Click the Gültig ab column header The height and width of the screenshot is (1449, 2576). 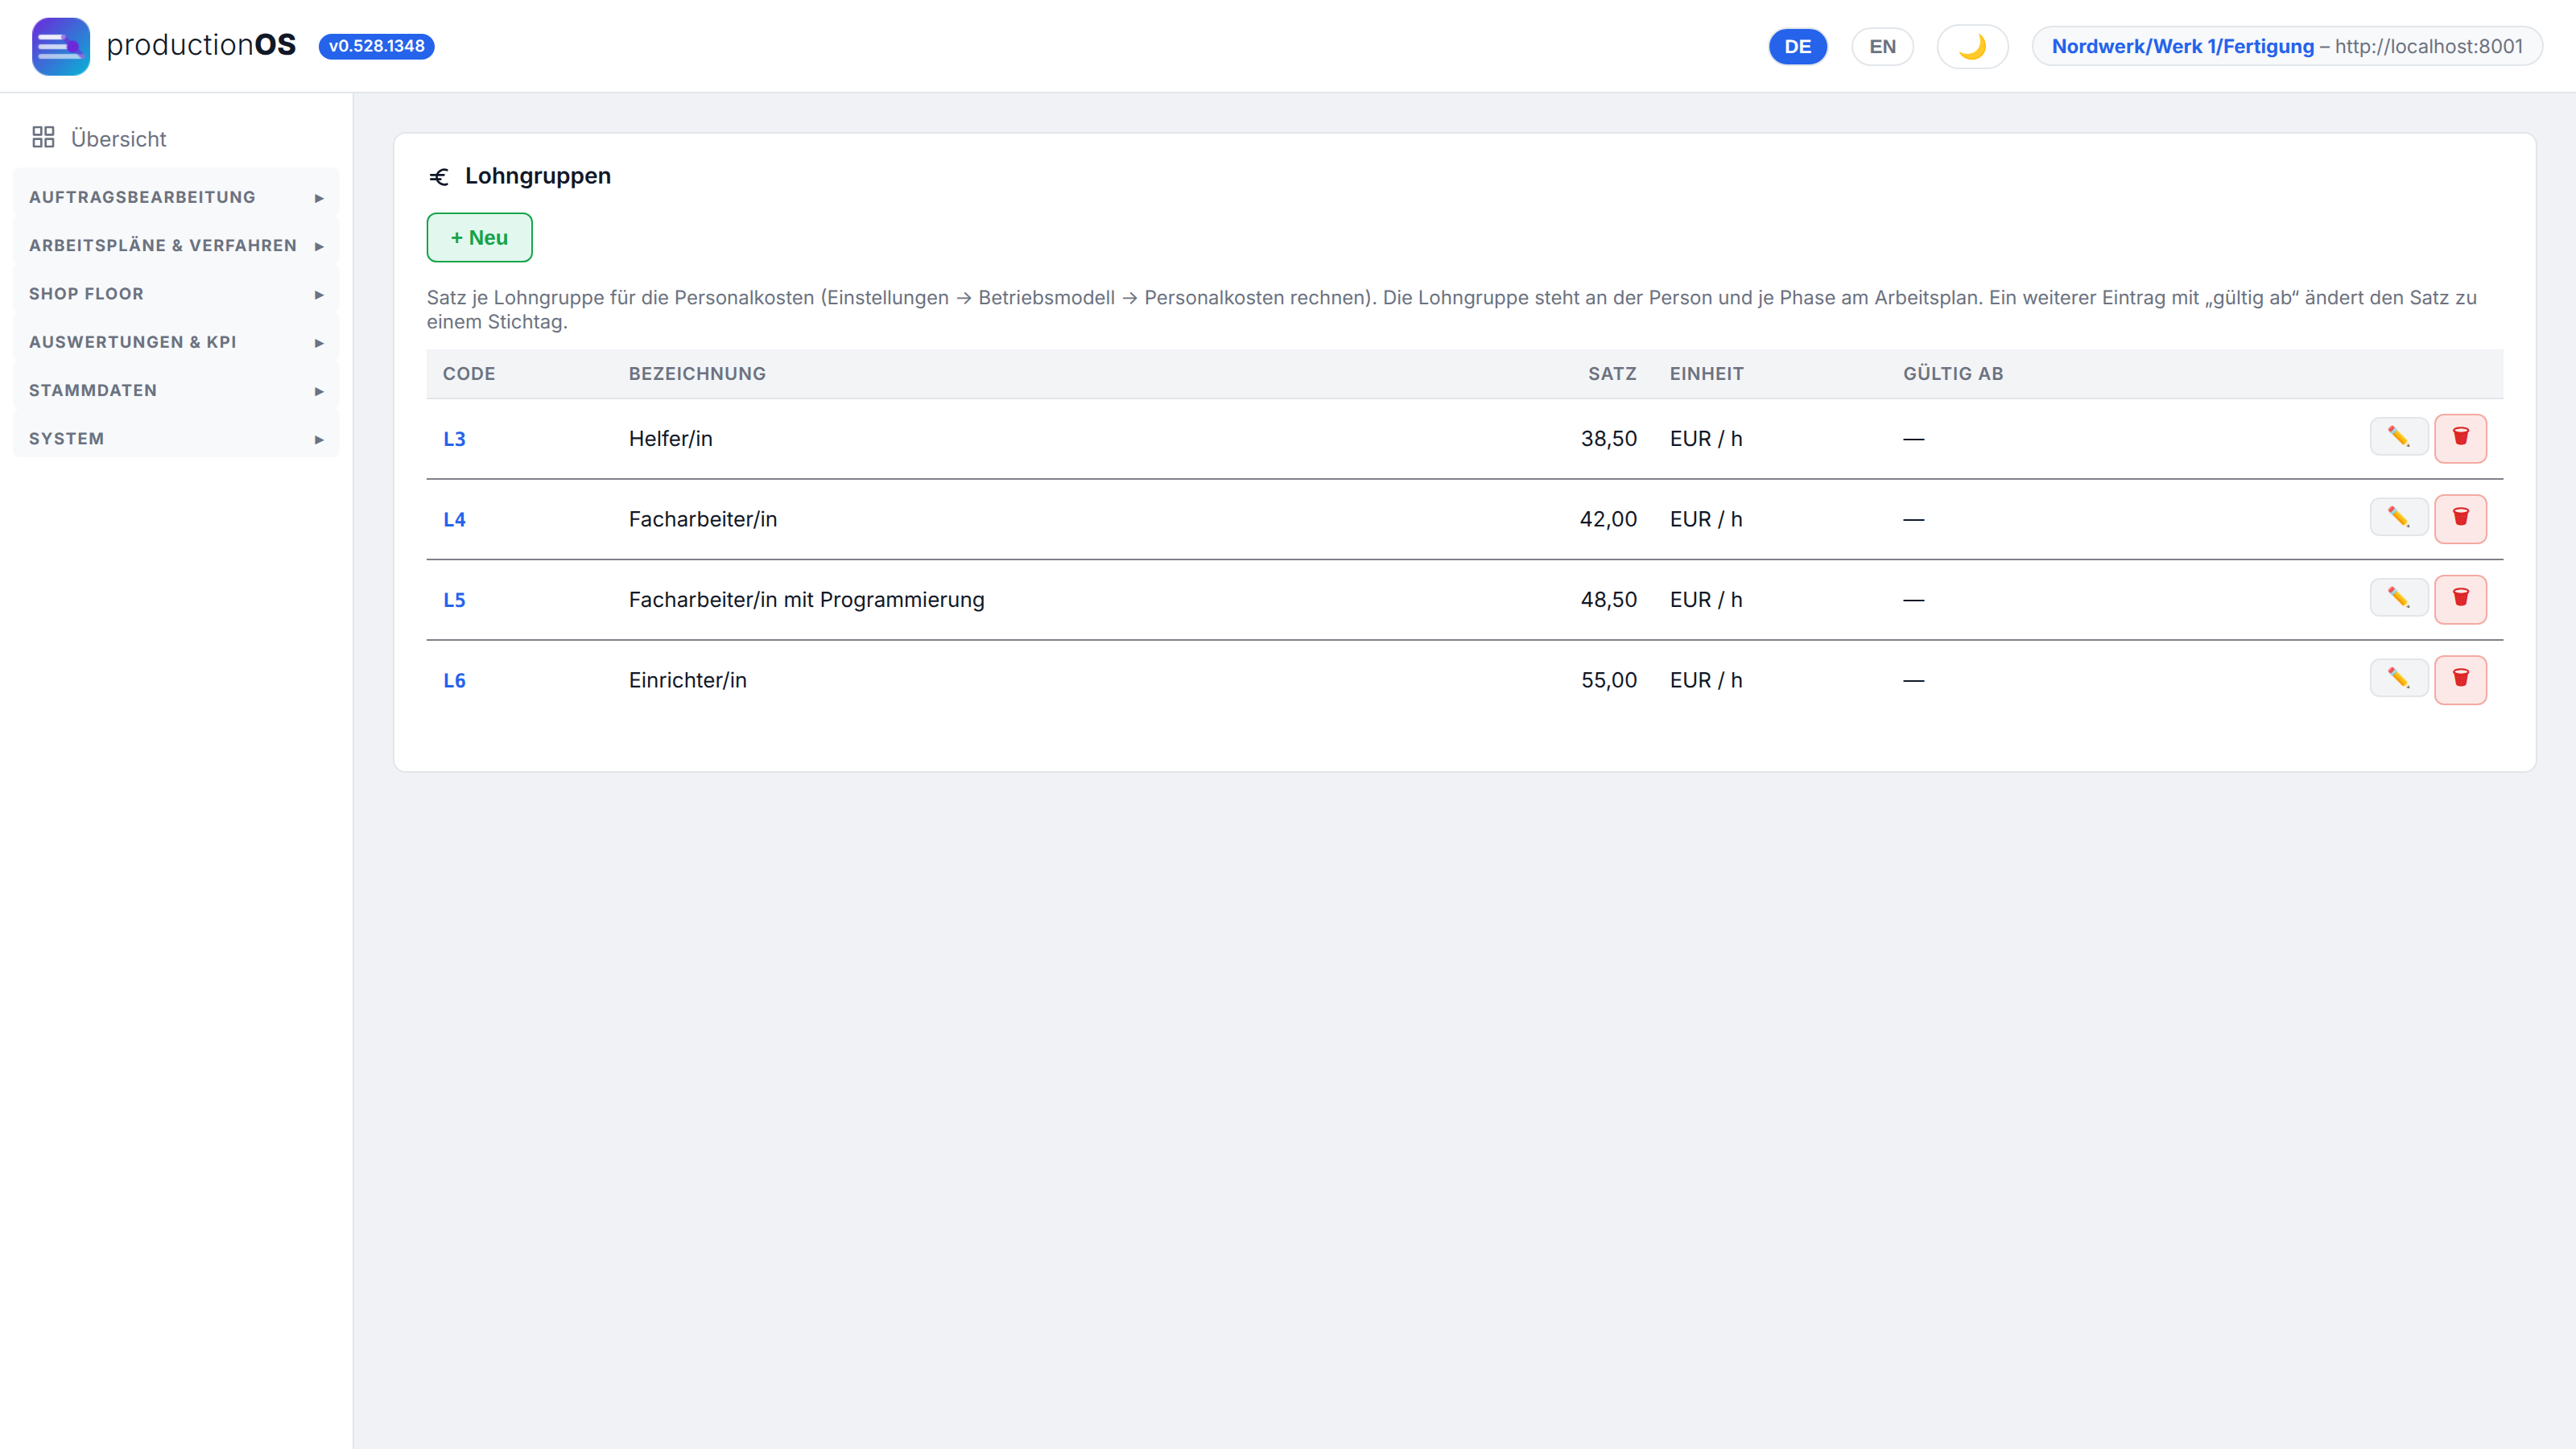tap(1953, 373)
